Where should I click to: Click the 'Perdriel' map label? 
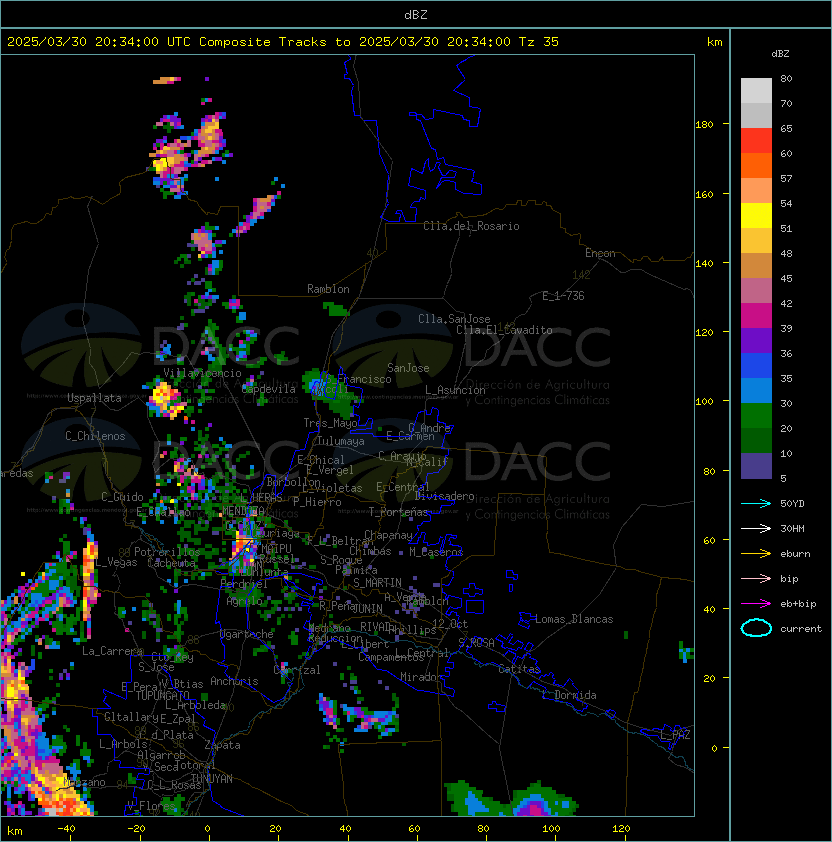244,584
